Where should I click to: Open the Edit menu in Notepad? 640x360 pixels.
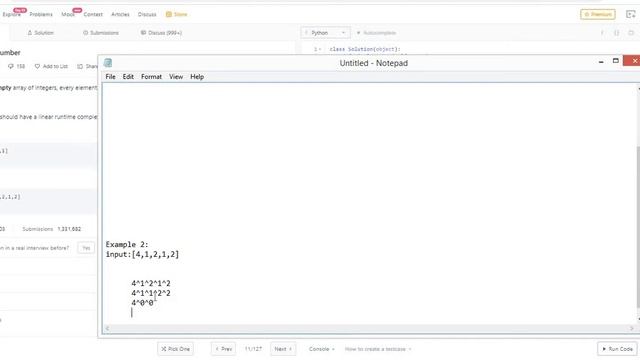point(128,77)
